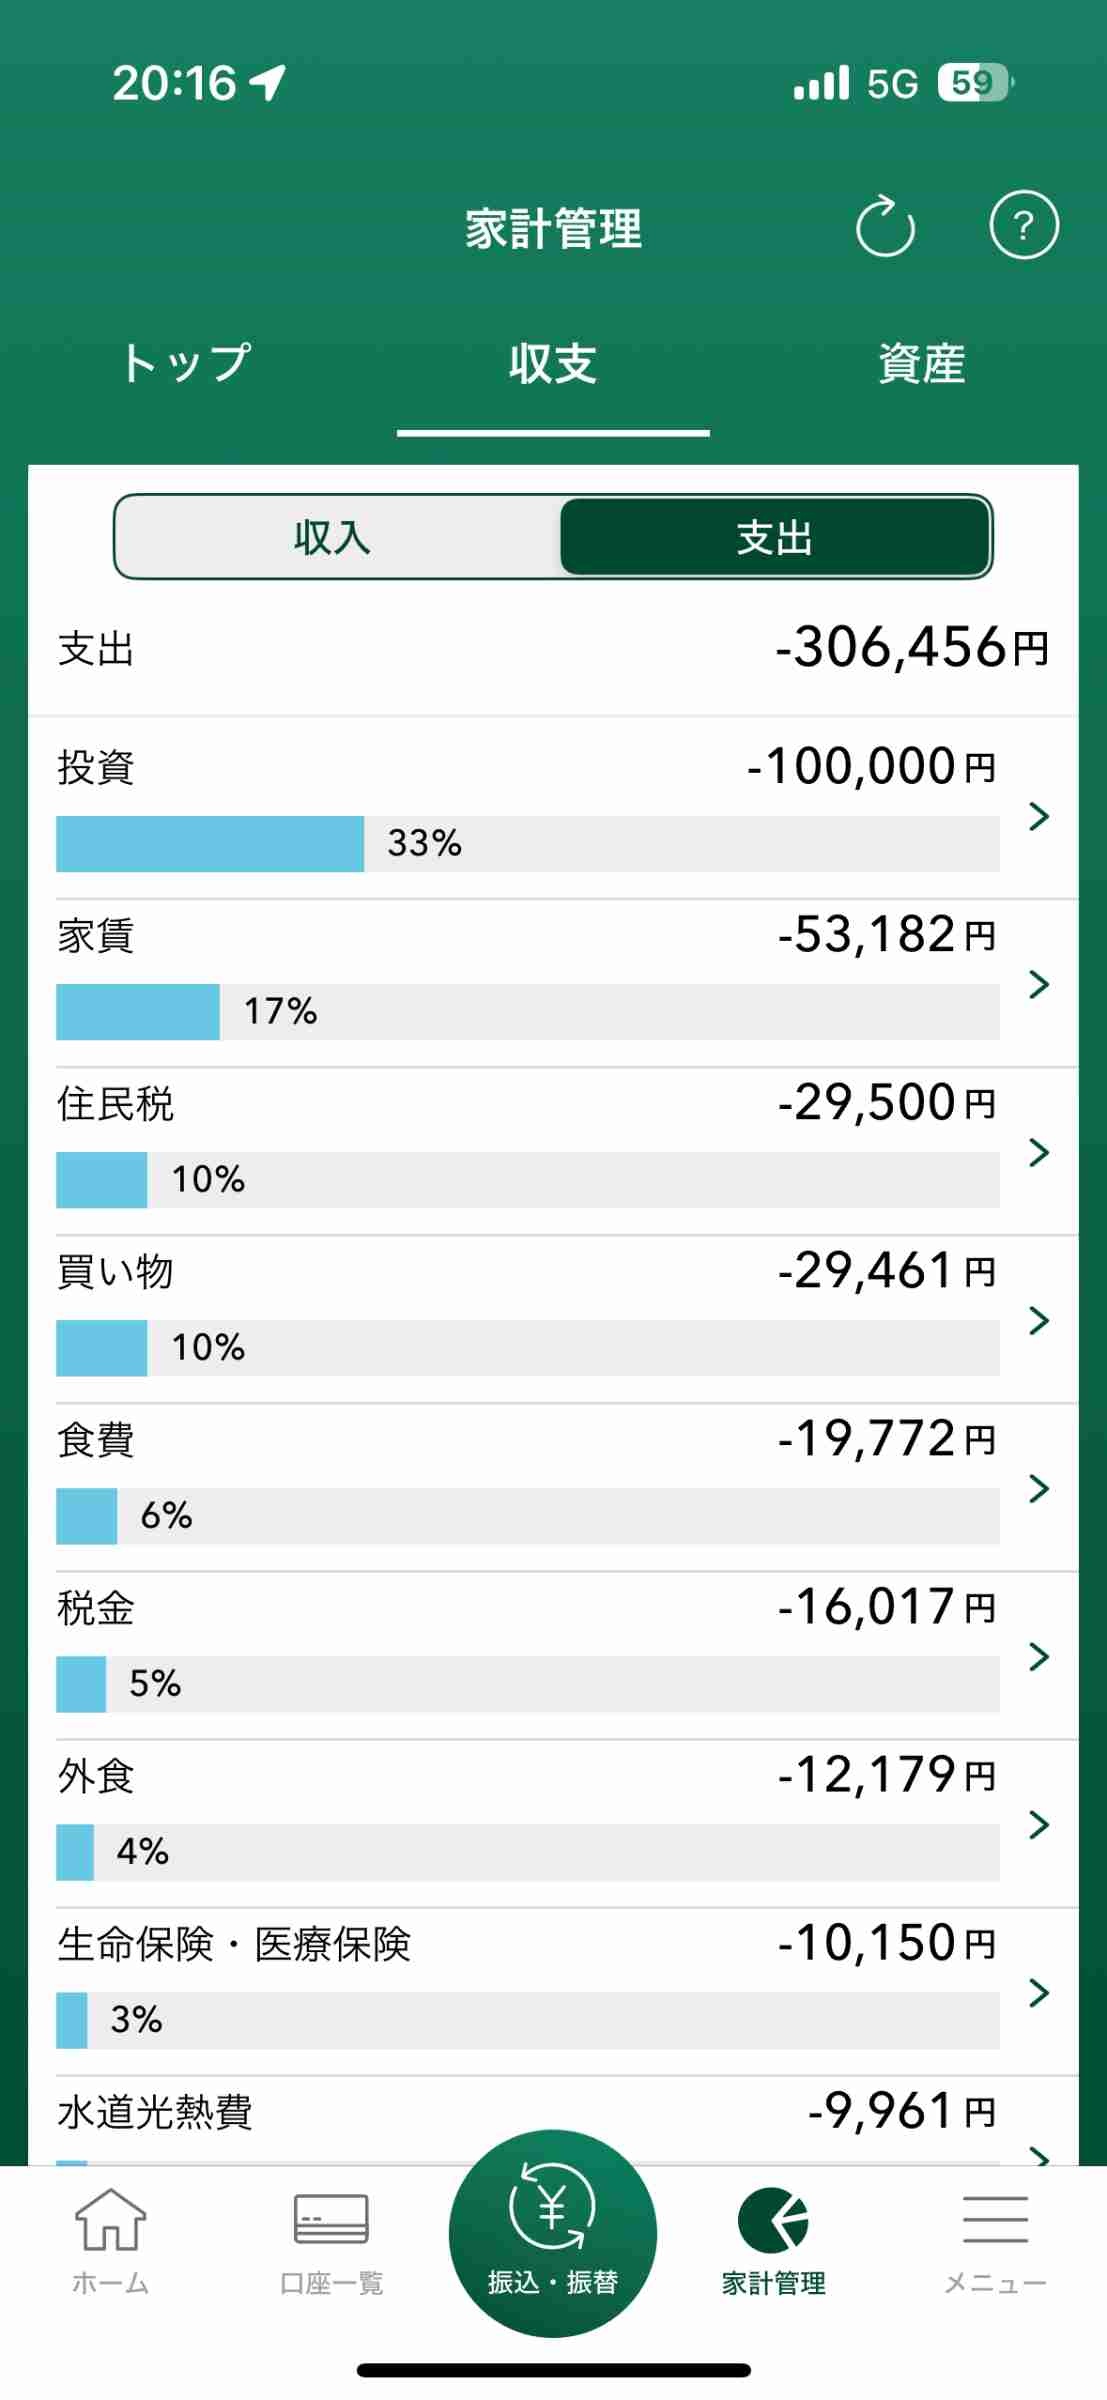
Task: Expand the 家賃 rent row chevron
Action: (1039, 985)
